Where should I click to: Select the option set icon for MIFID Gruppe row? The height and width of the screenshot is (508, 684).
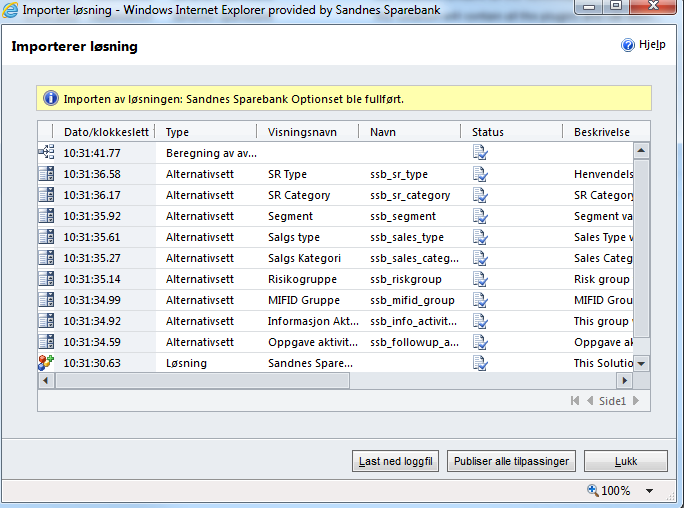46,299
